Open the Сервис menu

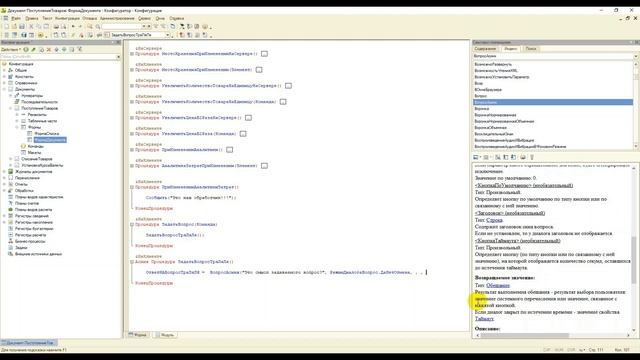click(144, 18)
